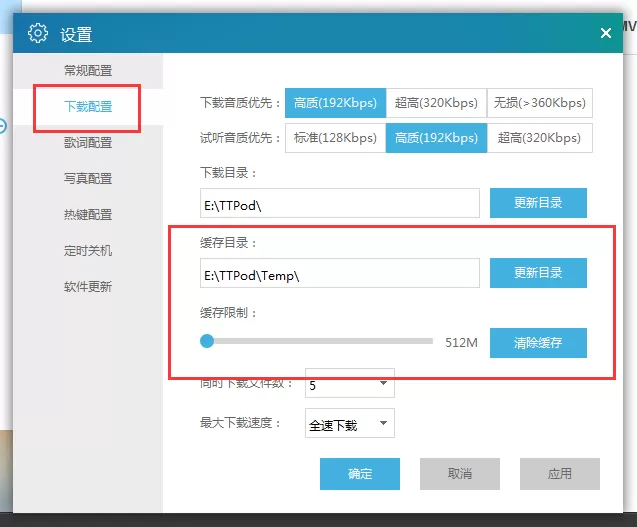The image size is (637, 527).
Task: Click the 清除缓存 button
Action: 538,343
